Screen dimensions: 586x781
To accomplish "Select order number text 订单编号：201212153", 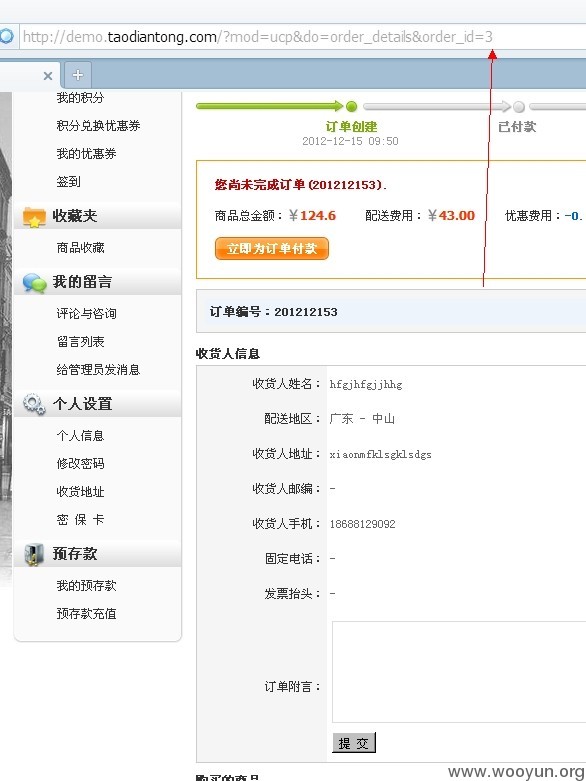I will coord(273,312).
